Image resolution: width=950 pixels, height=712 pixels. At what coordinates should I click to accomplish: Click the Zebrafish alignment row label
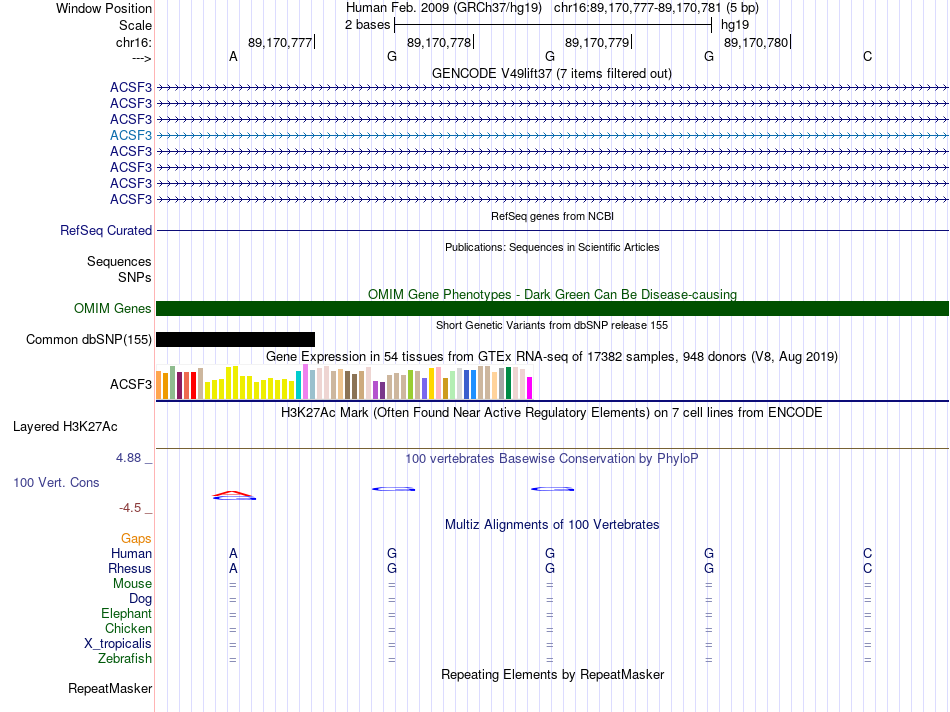coord(125,658)
